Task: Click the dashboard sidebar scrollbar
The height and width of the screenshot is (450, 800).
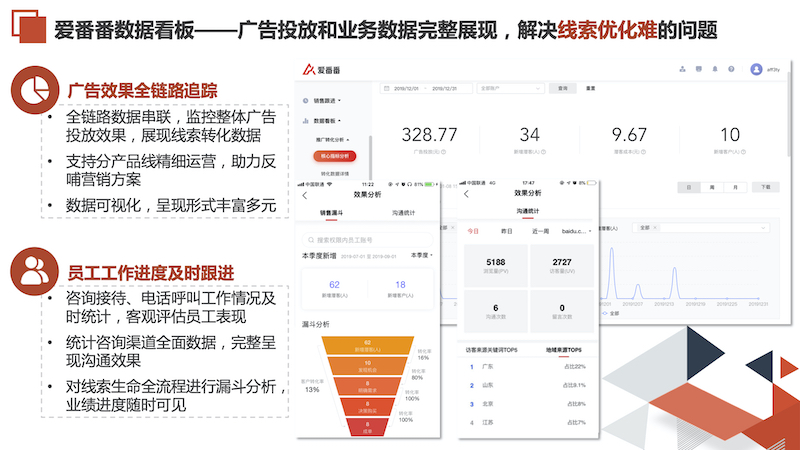Action: (370, 157)
